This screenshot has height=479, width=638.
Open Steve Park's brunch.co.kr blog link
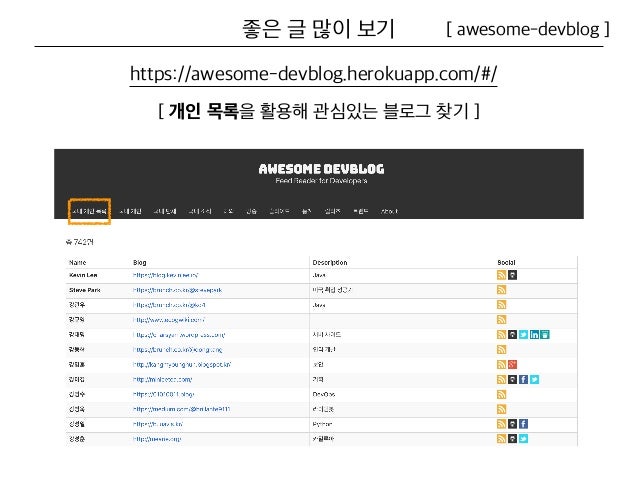[x=177, y=290]
